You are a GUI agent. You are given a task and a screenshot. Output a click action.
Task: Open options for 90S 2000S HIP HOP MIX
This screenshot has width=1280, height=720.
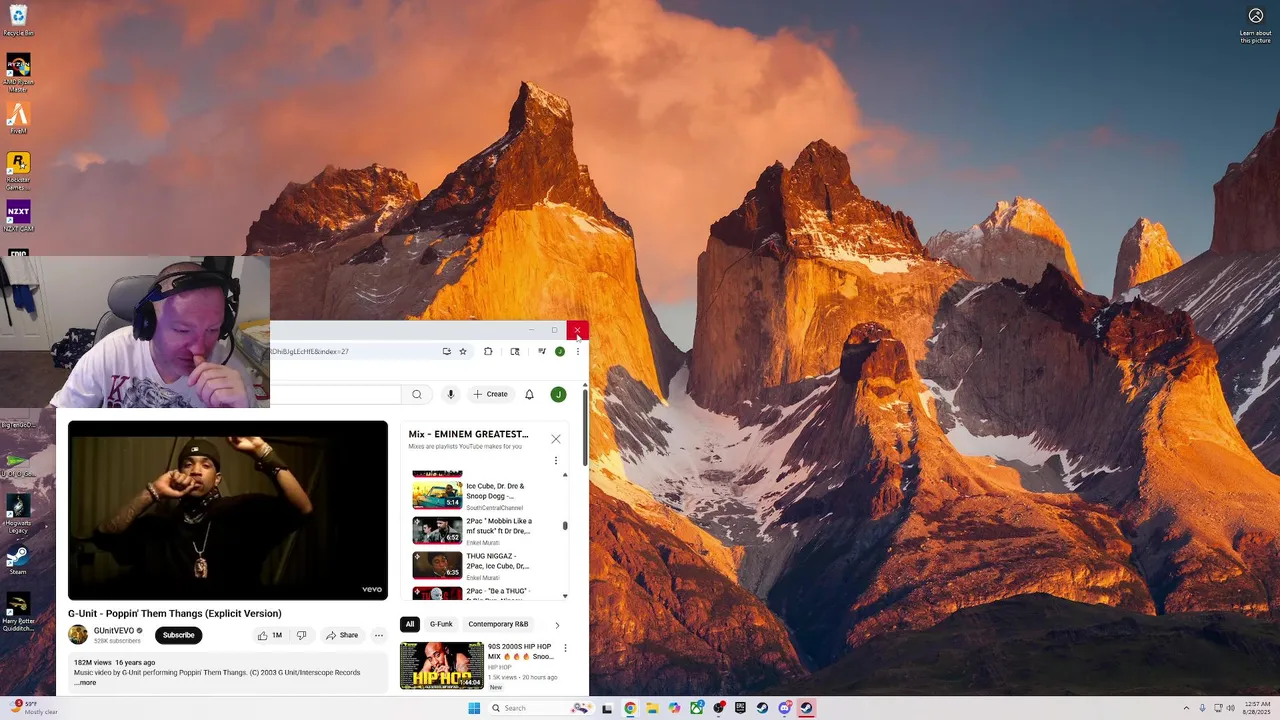565,648
